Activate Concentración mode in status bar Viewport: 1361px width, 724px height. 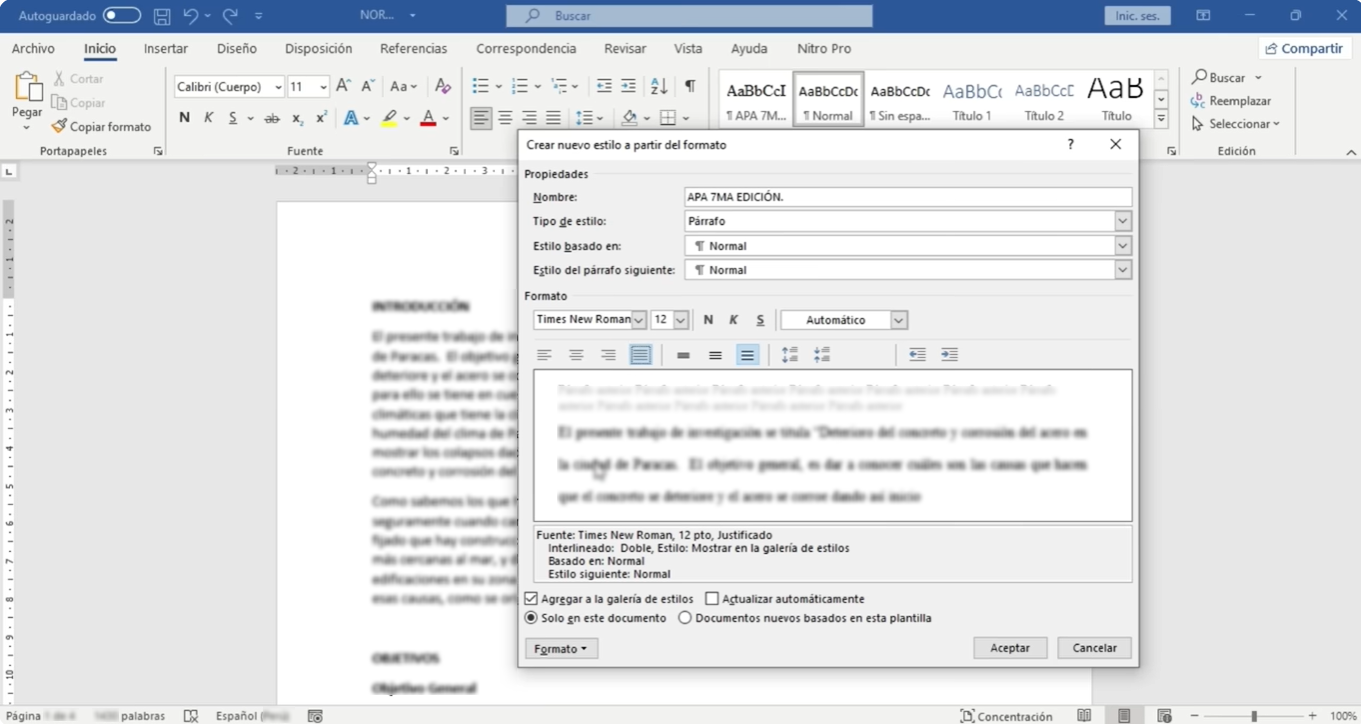[x=1007, y=716]
